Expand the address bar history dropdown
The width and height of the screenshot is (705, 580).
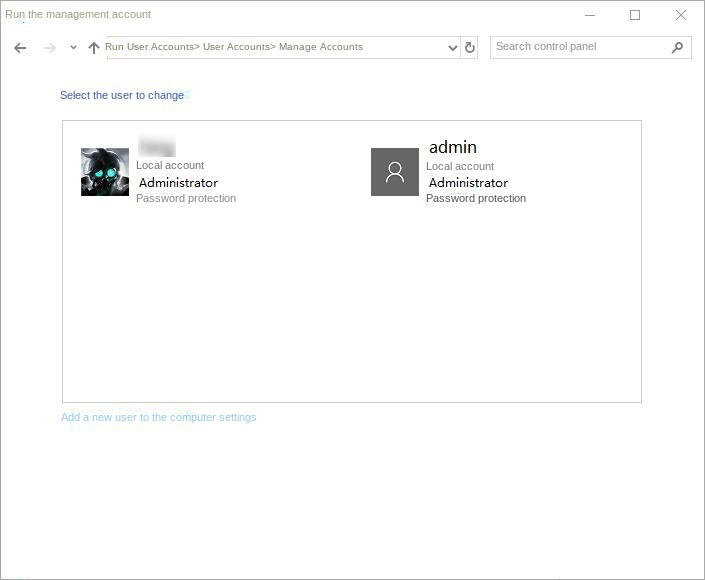(x=453, y=48)
